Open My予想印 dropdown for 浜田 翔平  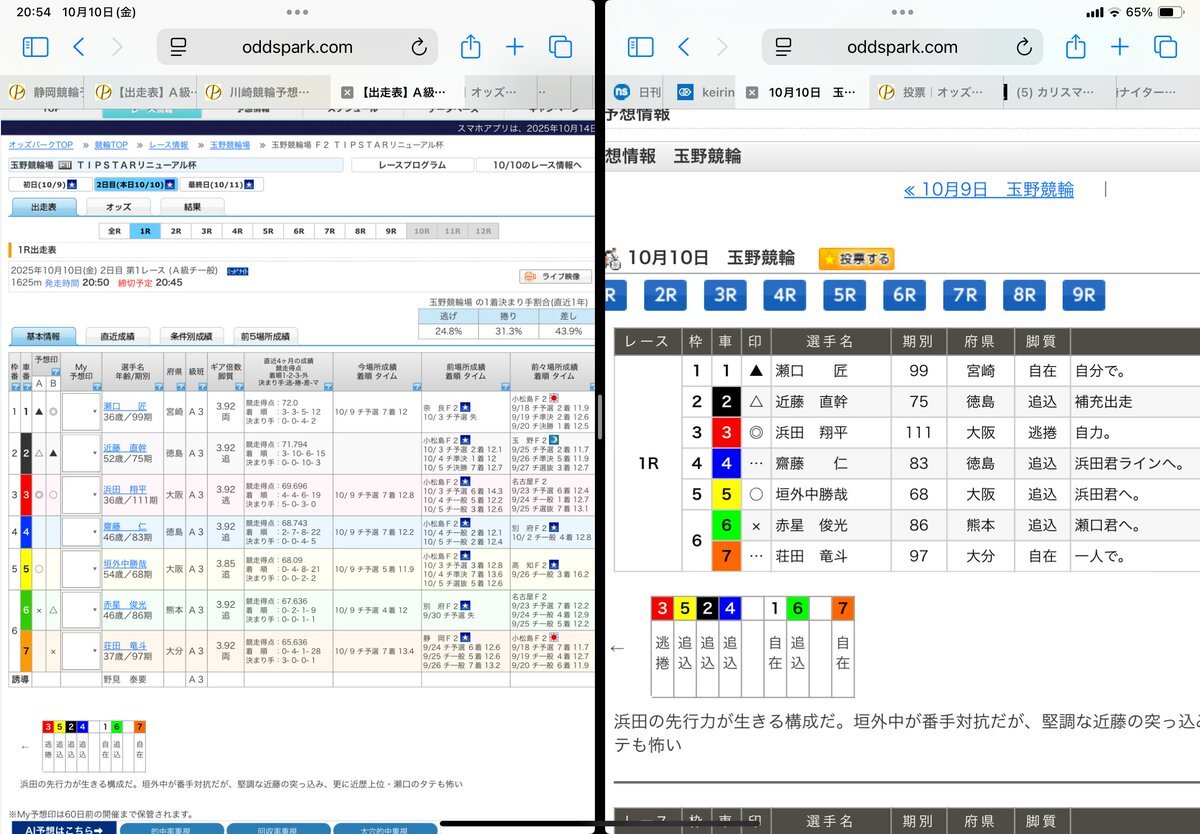[x=80, y=494]
